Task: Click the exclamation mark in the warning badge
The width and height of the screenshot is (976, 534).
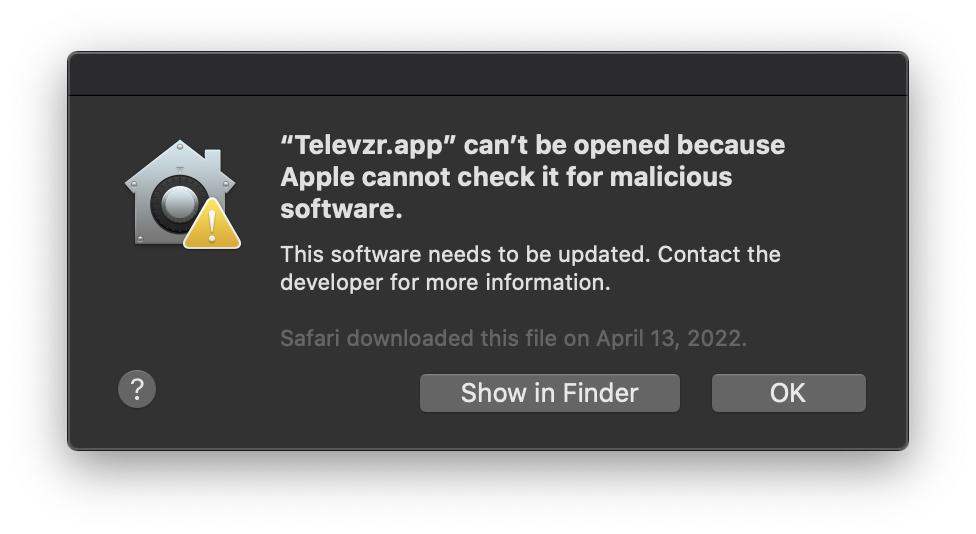Action: 212,227
